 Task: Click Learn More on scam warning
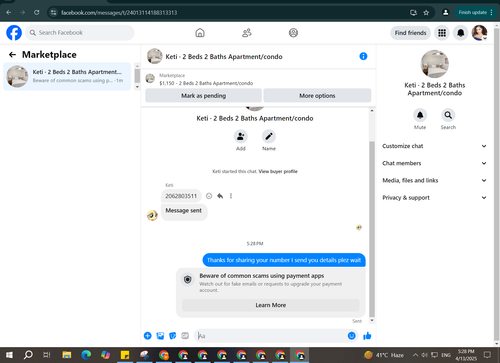pos(271,305)
